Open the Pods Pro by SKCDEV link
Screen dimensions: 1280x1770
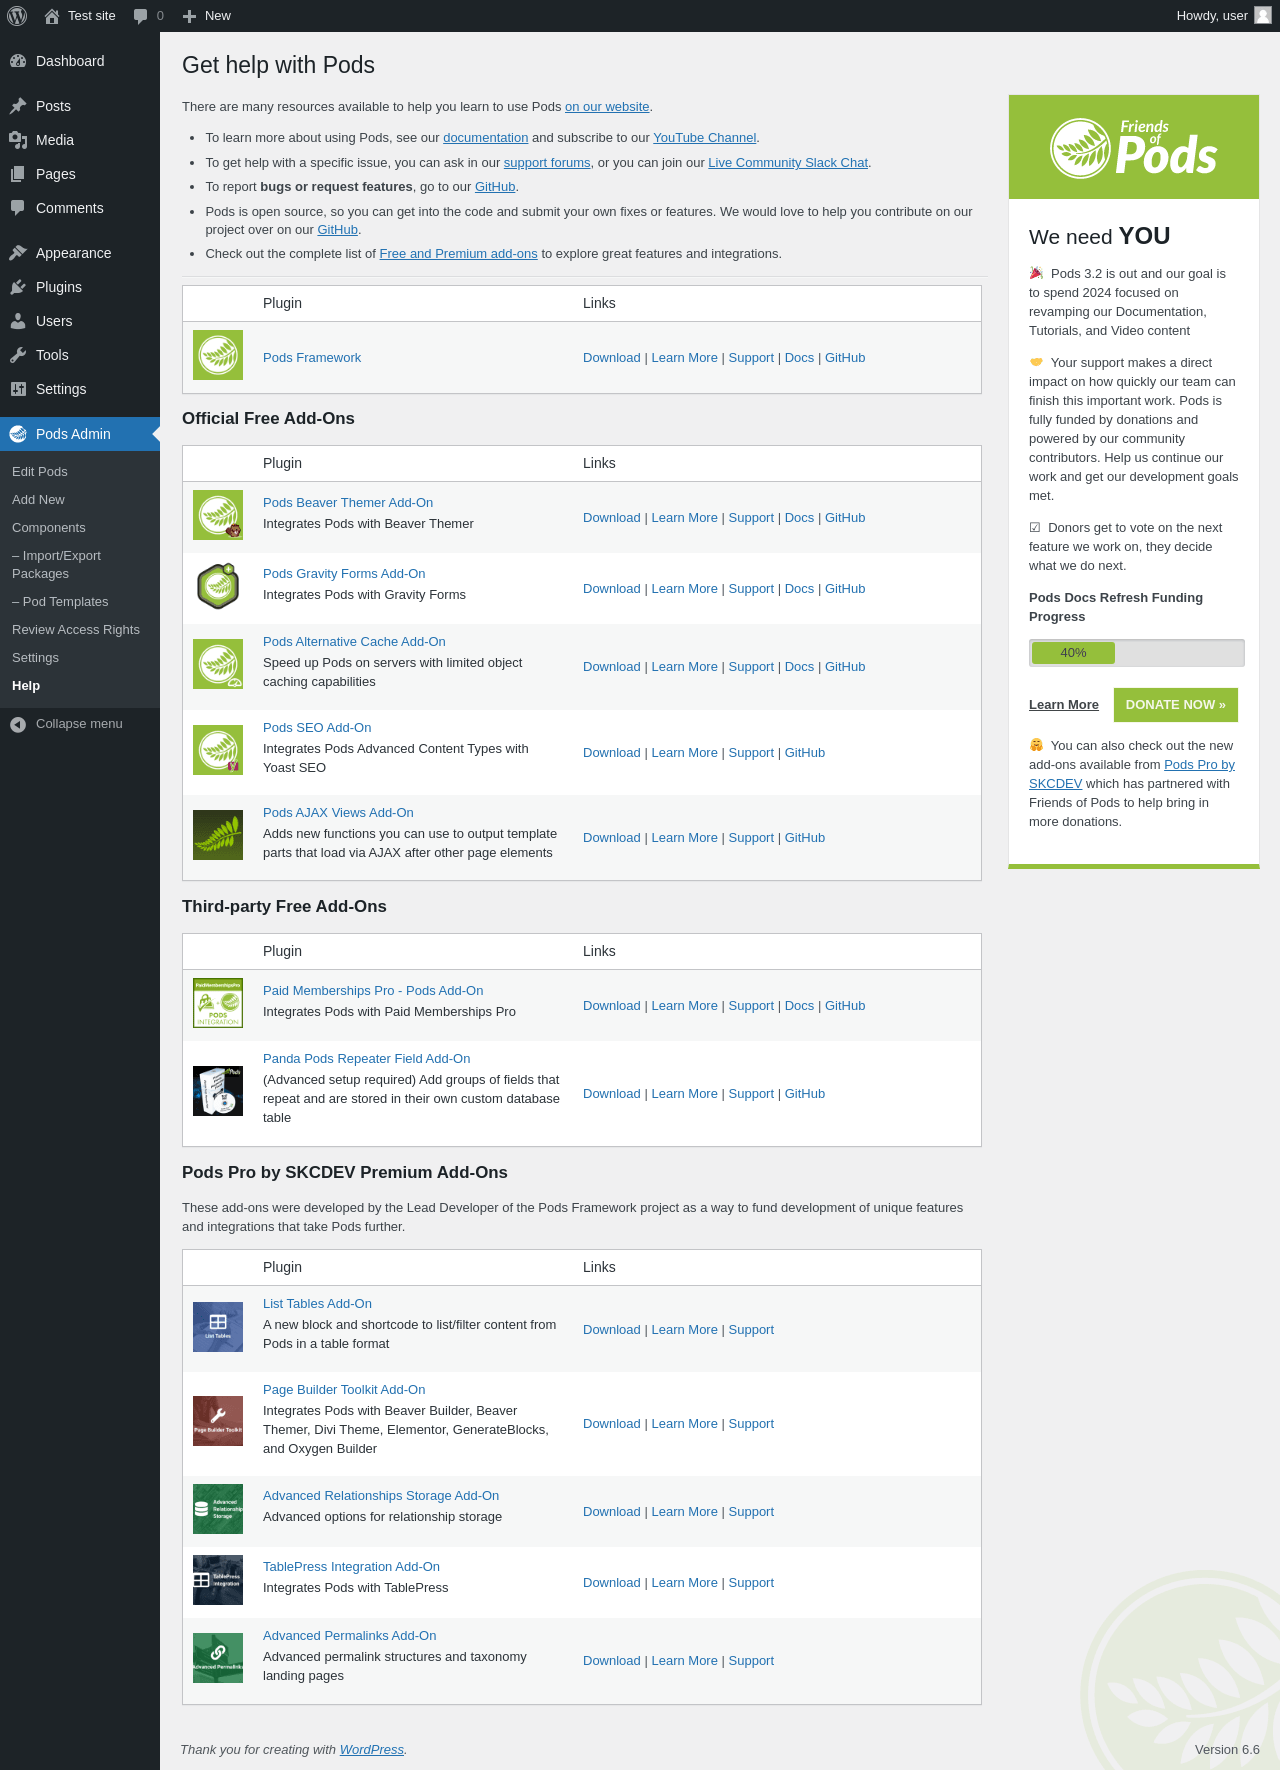(1132, 774)
